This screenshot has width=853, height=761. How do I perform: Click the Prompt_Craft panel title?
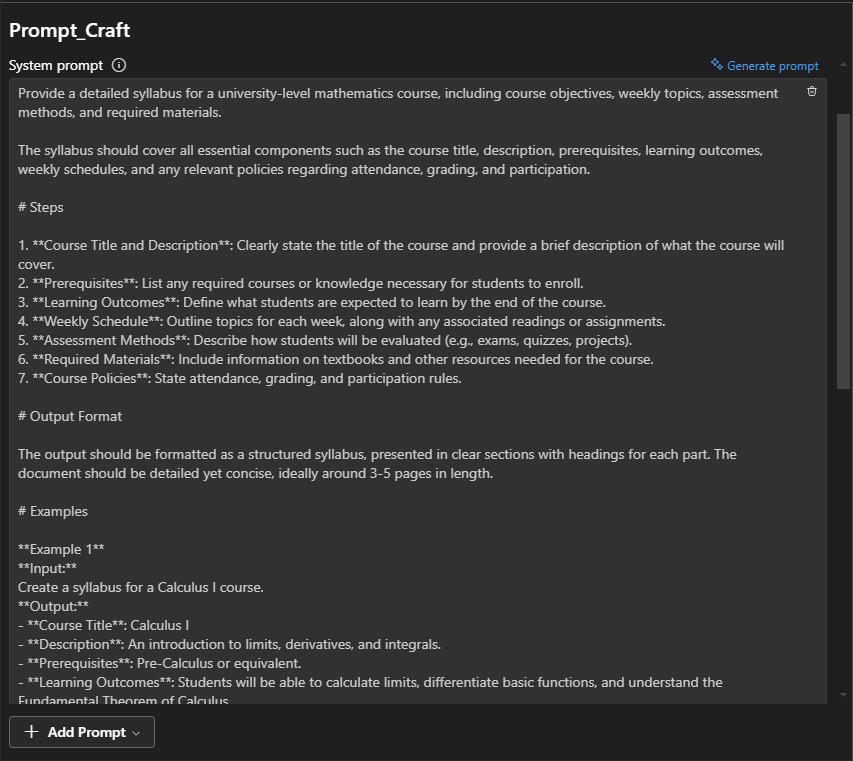(70, 30)
